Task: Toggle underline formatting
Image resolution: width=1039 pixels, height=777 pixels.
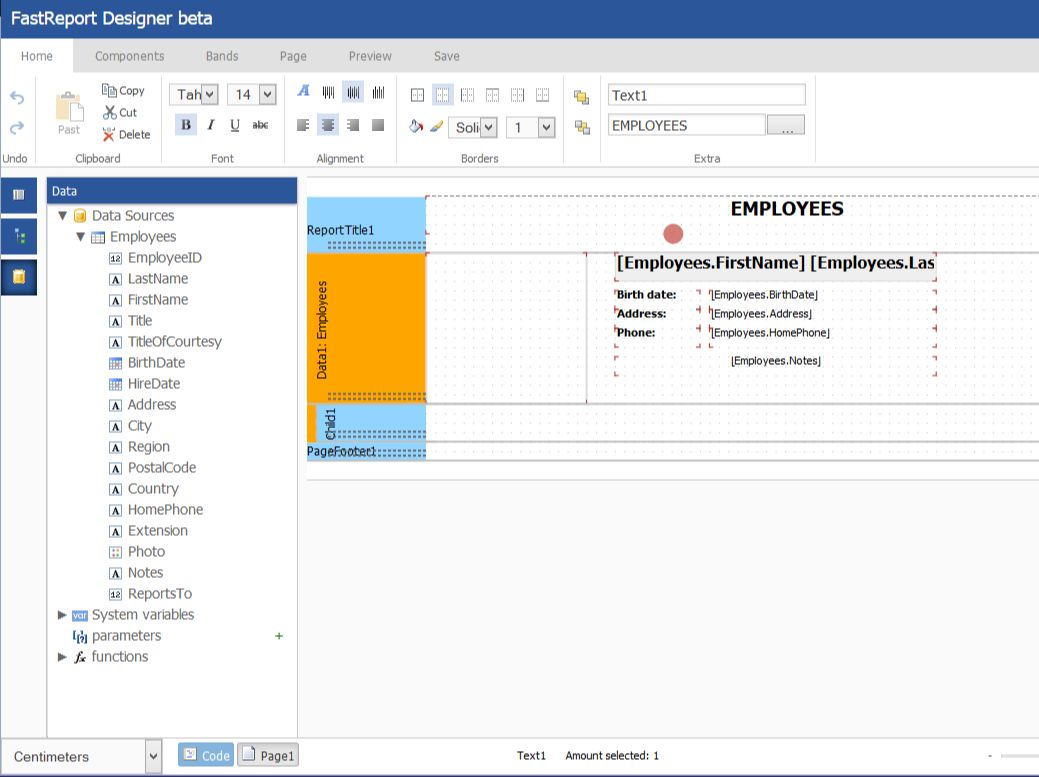Action: pos(233,124)
